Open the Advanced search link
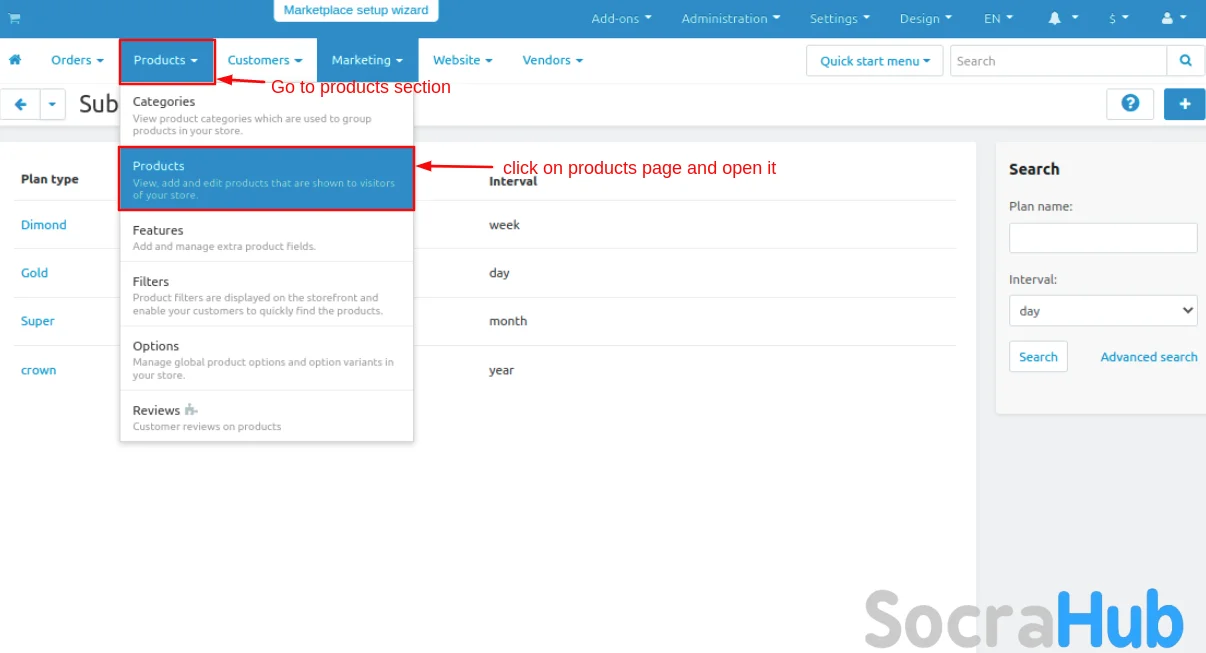 coord(1148,357)
